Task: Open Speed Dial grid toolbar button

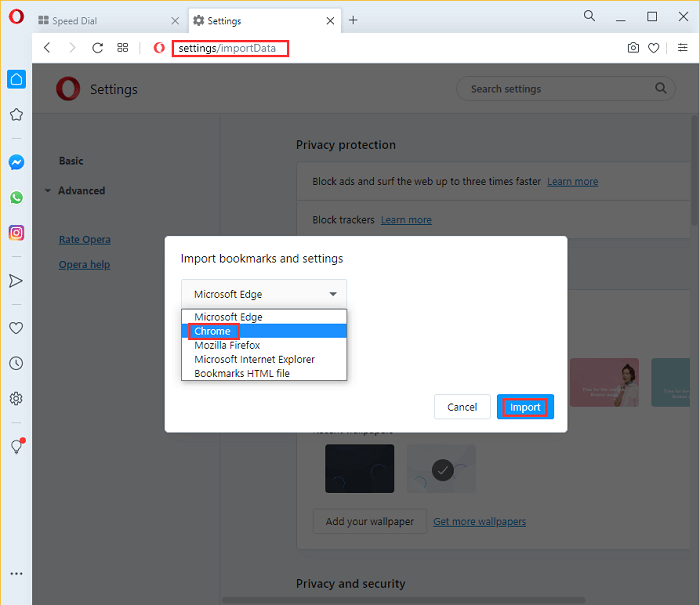Action: pyautogui.click(x=122, y=48)
